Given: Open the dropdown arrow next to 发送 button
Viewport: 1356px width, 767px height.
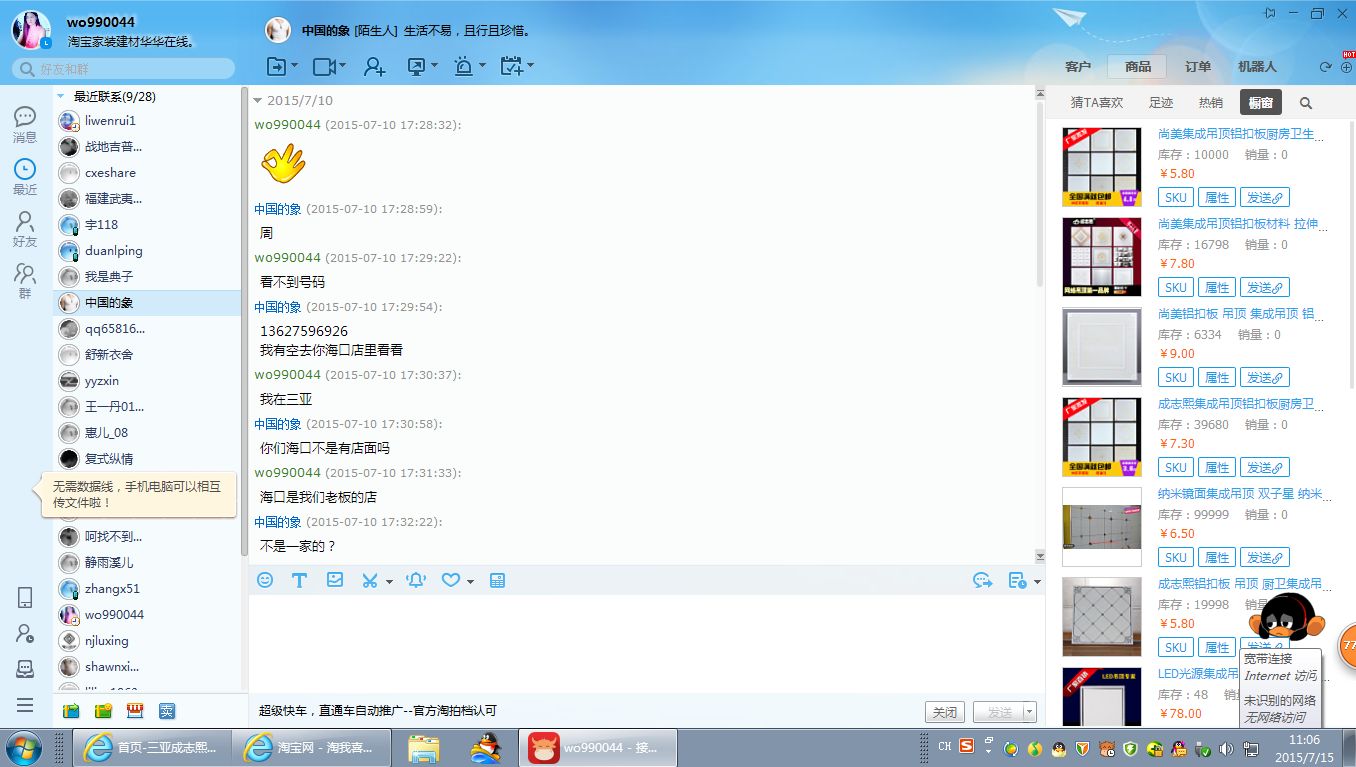Looking at the screenshot, I should tap(1030, 712).
